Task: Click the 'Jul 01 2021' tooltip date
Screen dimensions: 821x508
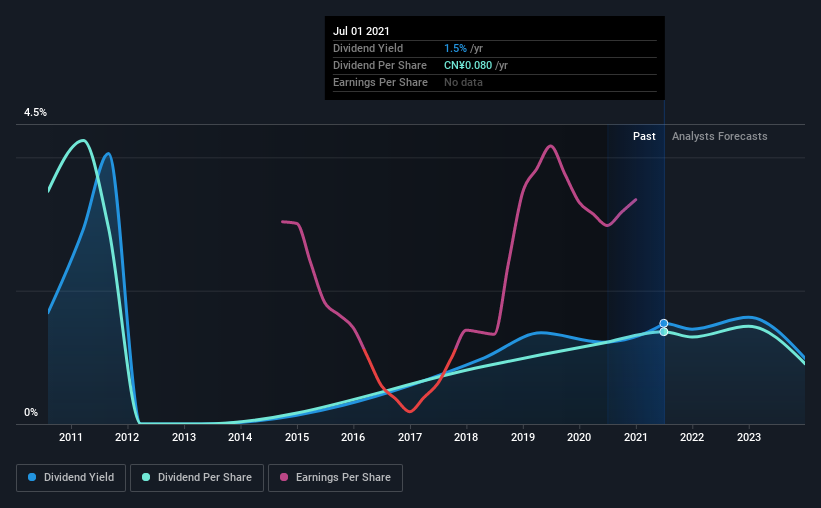Action: pyautogui.click(x=361, y=31)
